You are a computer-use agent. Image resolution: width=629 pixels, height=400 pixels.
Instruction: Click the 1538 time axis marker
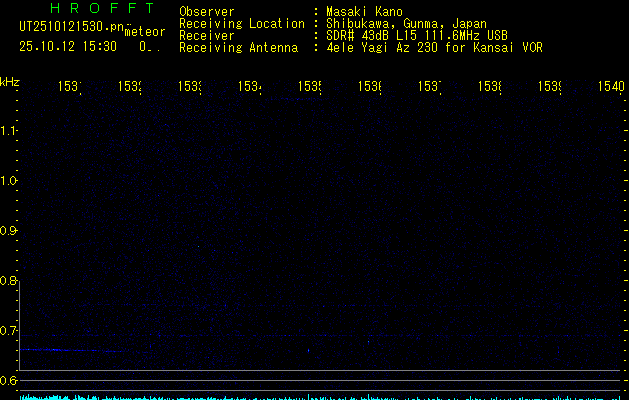[x=489, y=86]
